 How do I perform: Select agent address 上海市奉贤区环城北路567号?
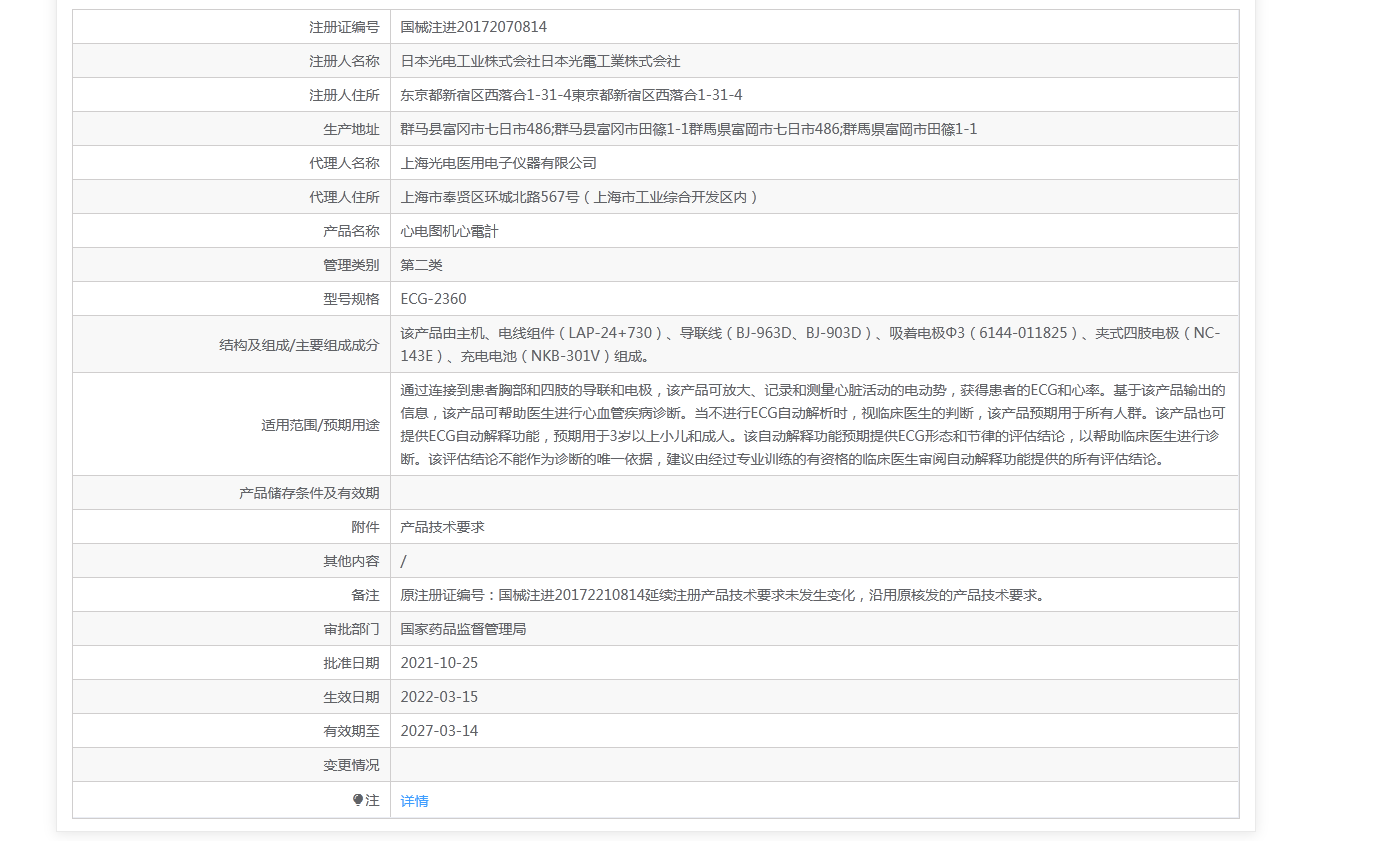[490, 197]
